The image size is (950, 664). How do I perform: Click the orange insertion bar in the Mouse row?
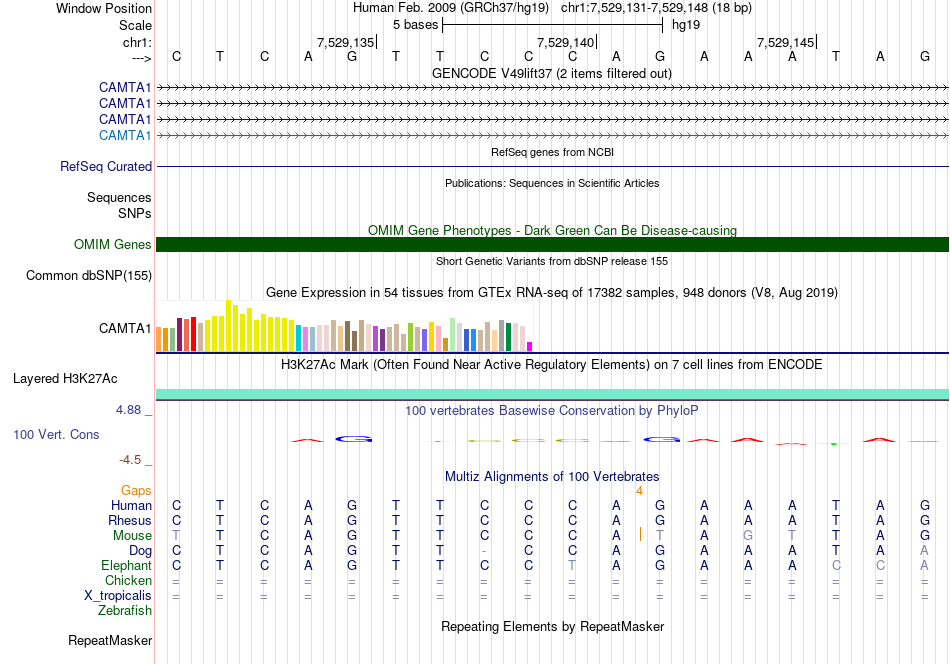point(640,534)
